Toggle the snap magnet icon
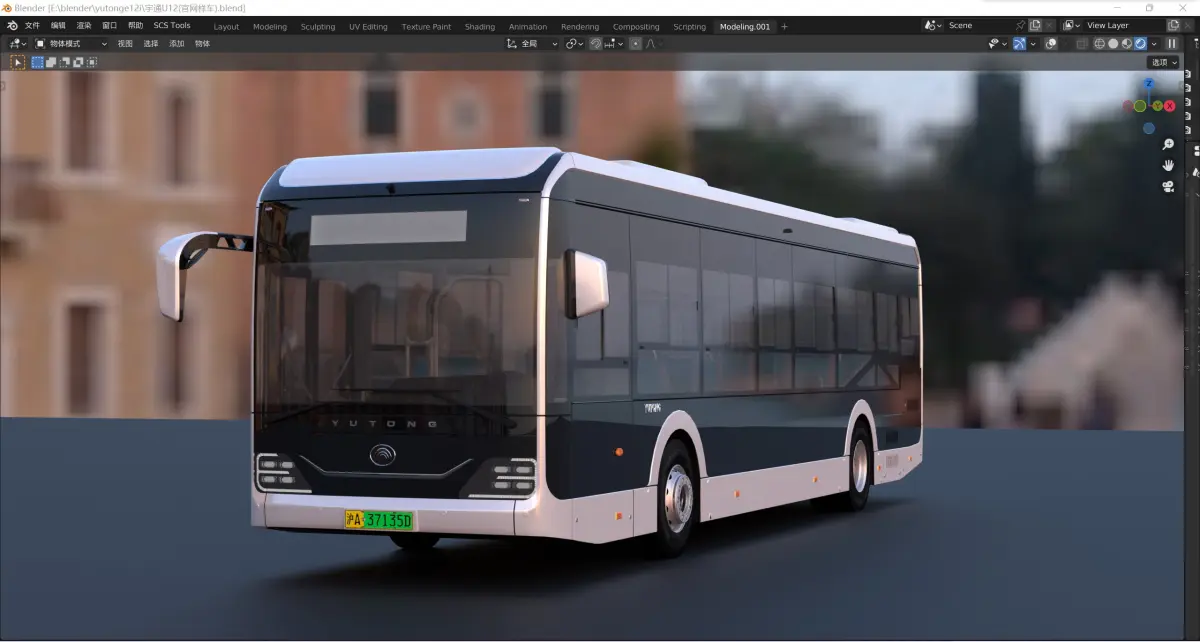This screenshot has height=642, width=1200. [596, 44]
